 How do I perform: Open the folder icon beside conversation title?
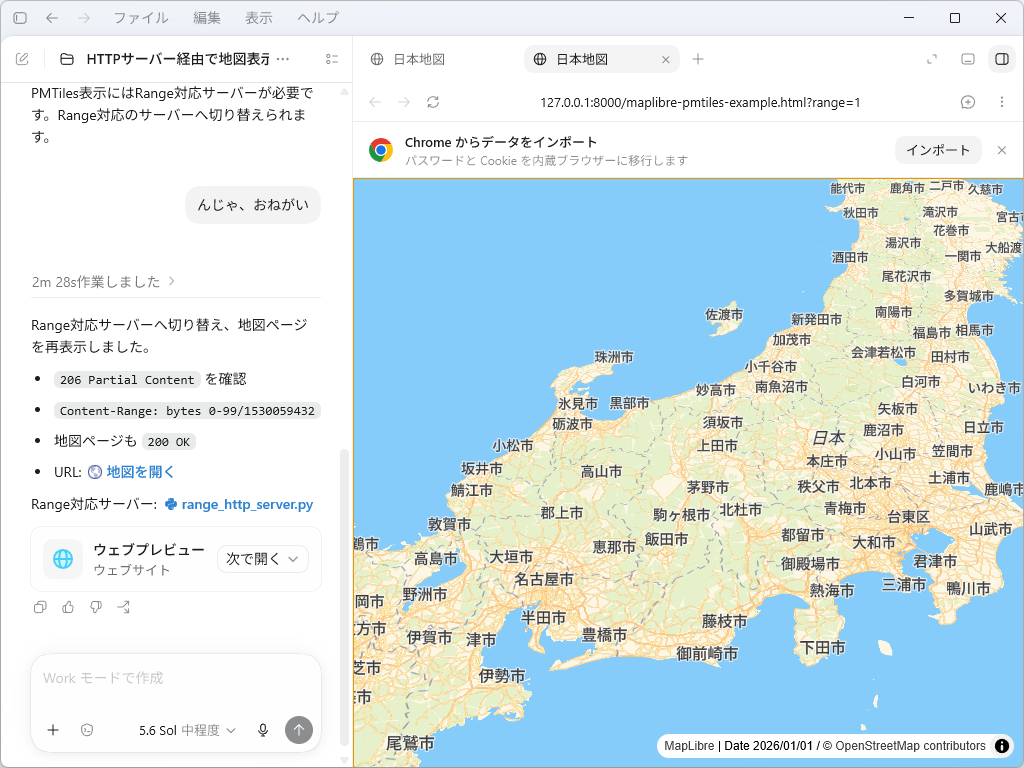[x=67, y=59]
